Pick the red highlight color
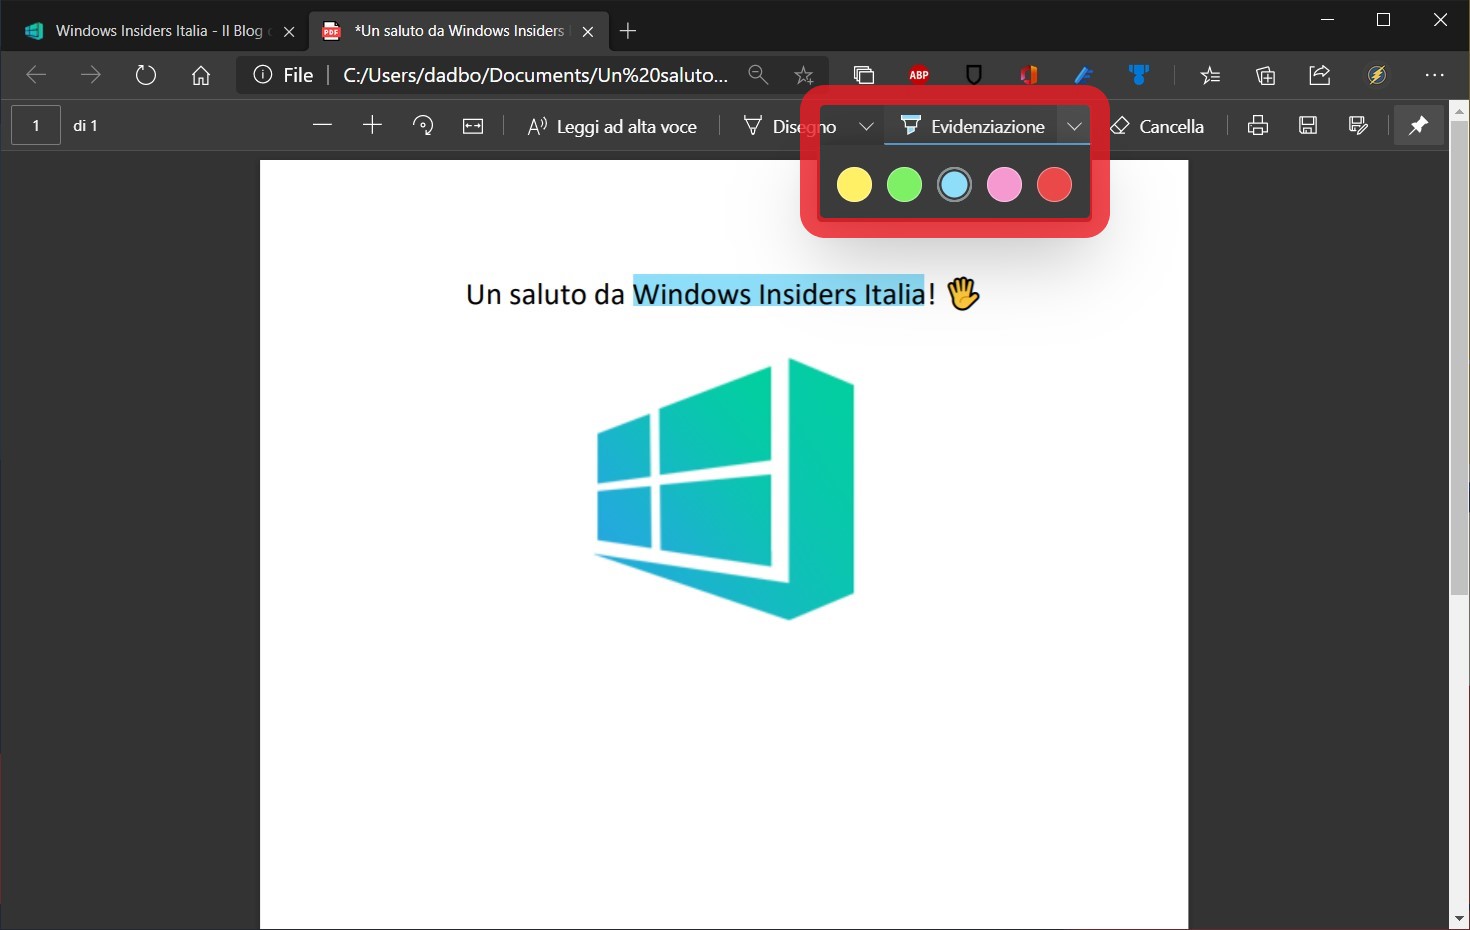 (x=1054, y=185)
